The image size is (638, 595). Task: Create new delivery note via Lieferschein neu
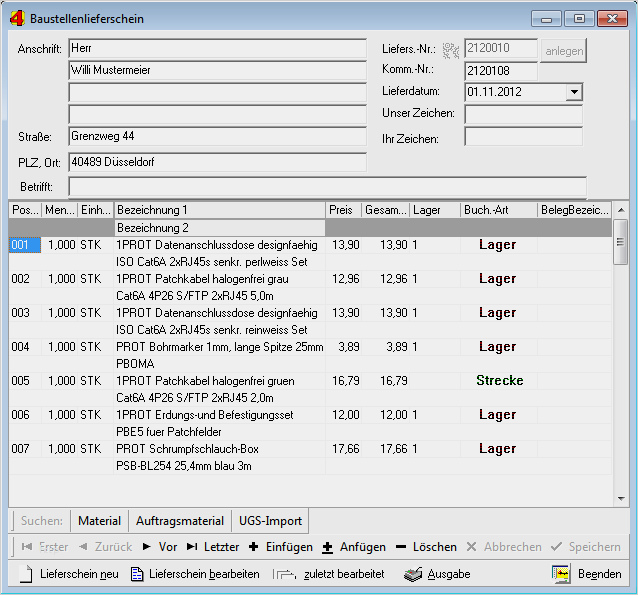coord(70,574)
